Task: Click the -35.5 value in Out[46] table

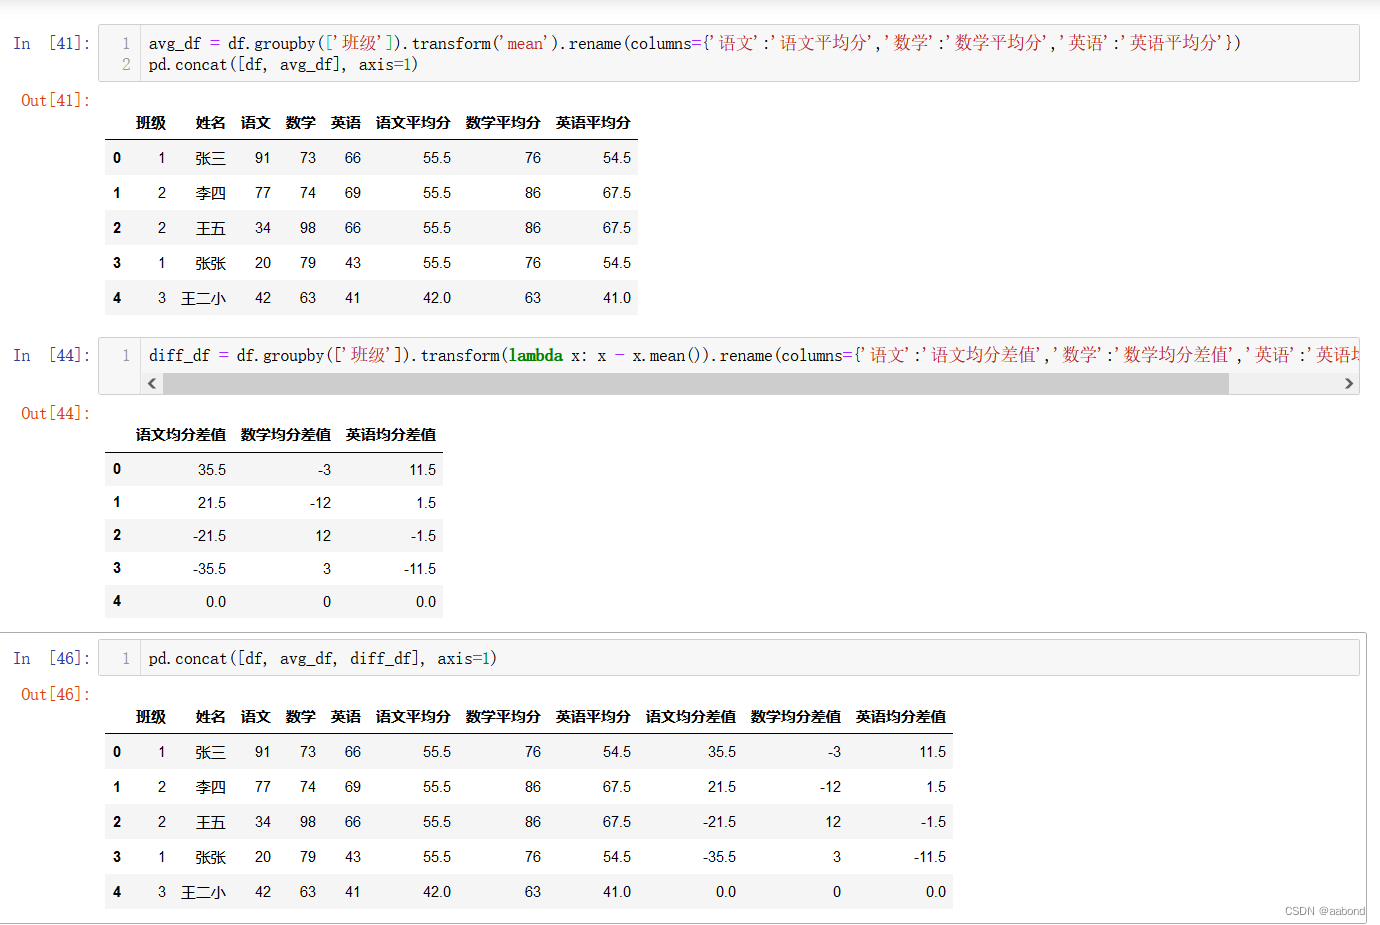Action: point(719,857)
